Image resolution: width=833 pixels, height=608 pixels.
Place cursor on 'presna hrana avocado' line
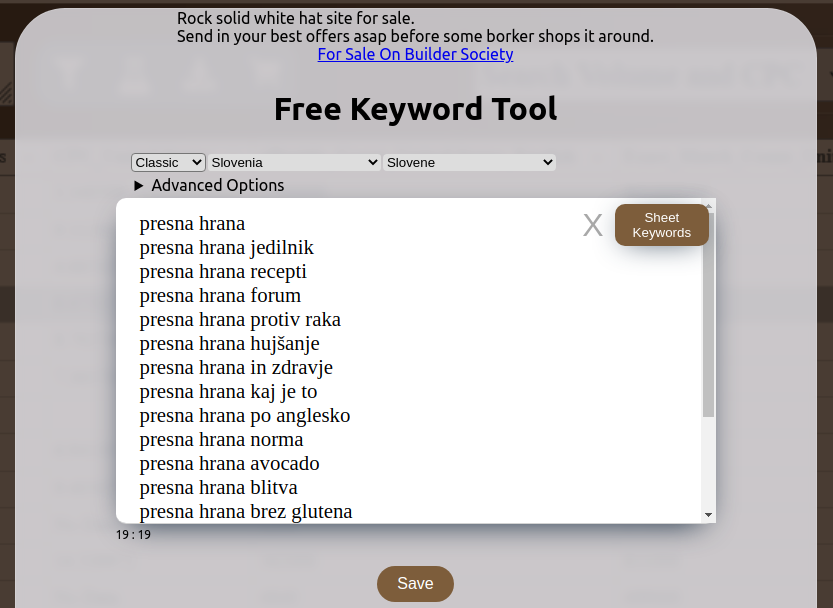coord(229,464)
